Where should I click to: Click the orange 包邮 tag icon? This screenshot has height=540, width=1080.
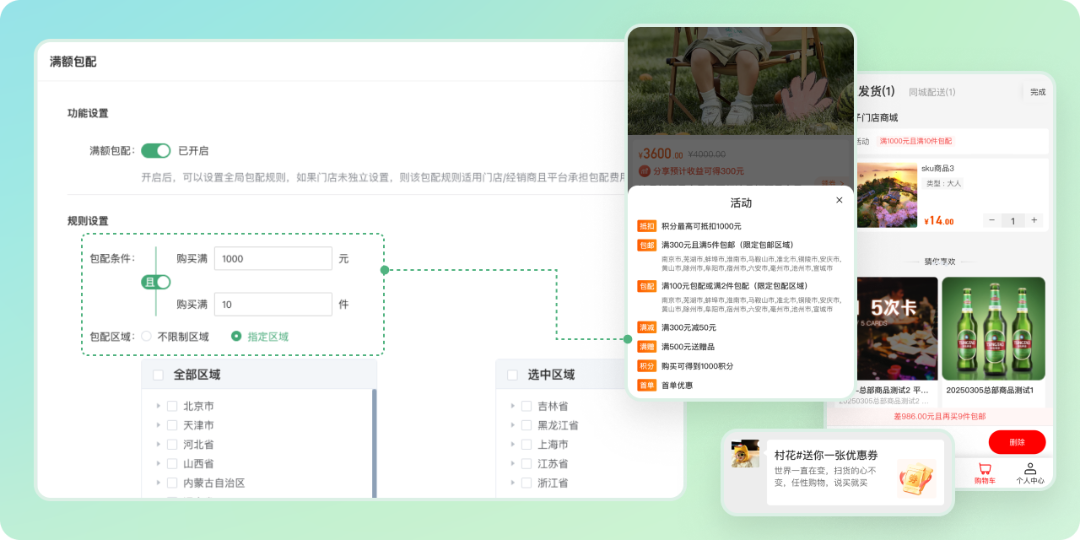pos(647,245)
